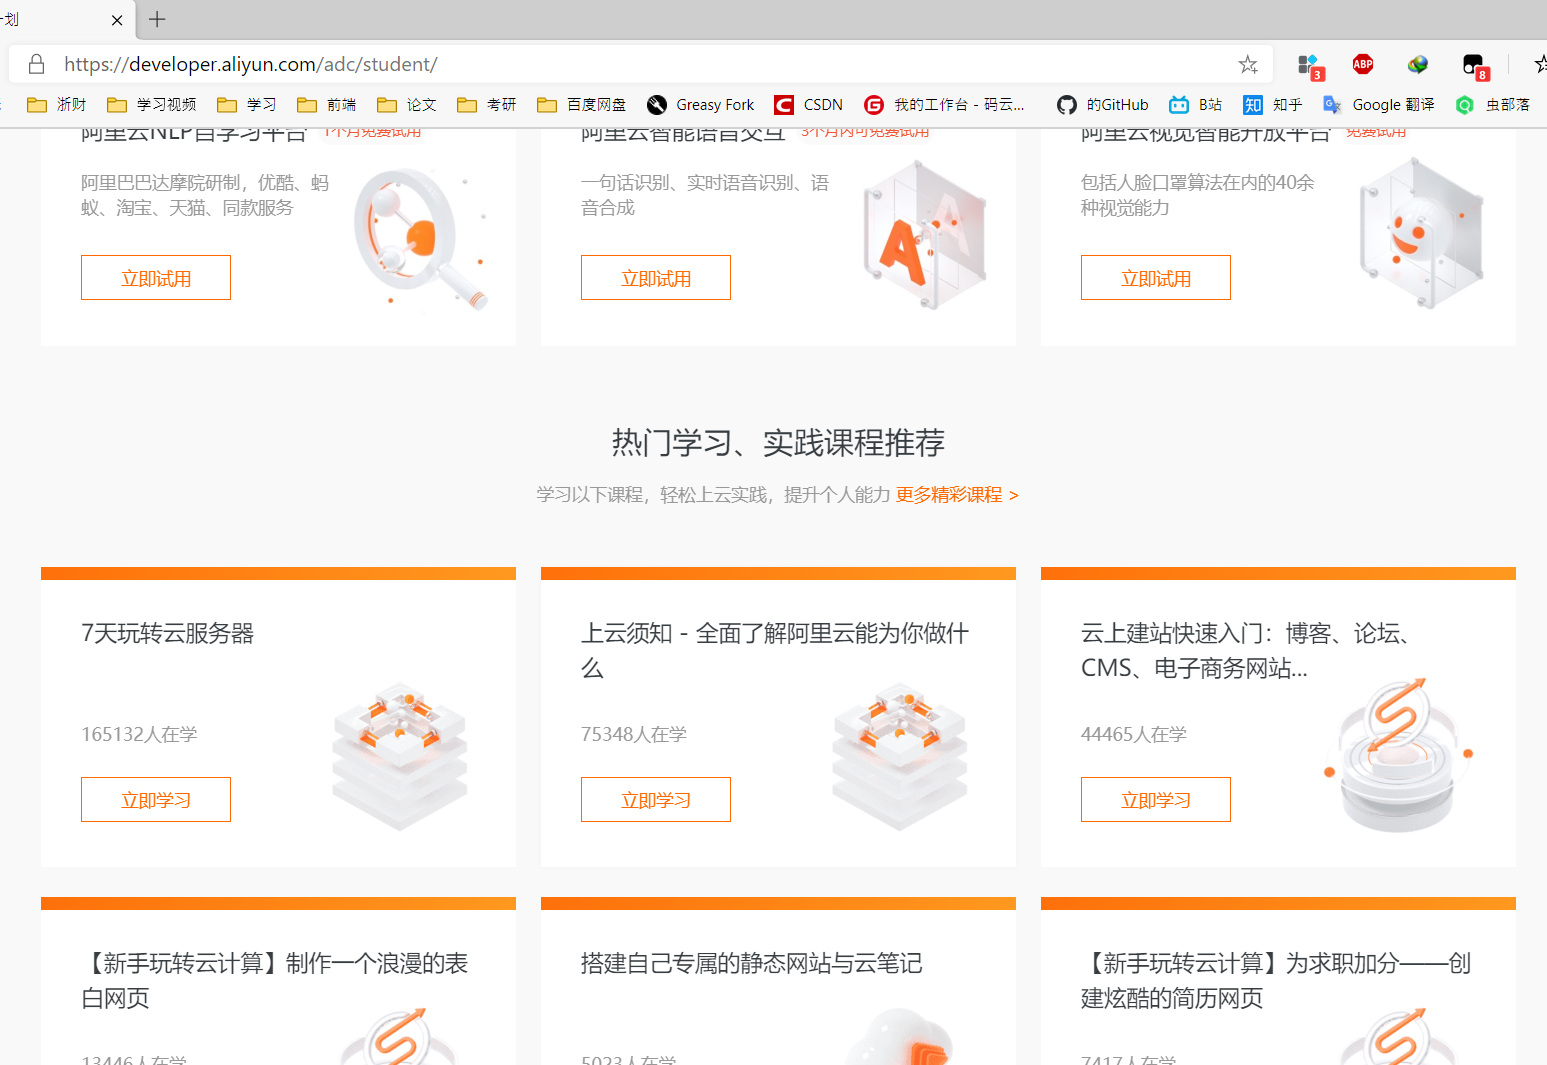Image resolution: width=1547 pixels, height=1065 pixels.
Task: Open the 7天玩转云服务器 course title
Action: [168, 634]
